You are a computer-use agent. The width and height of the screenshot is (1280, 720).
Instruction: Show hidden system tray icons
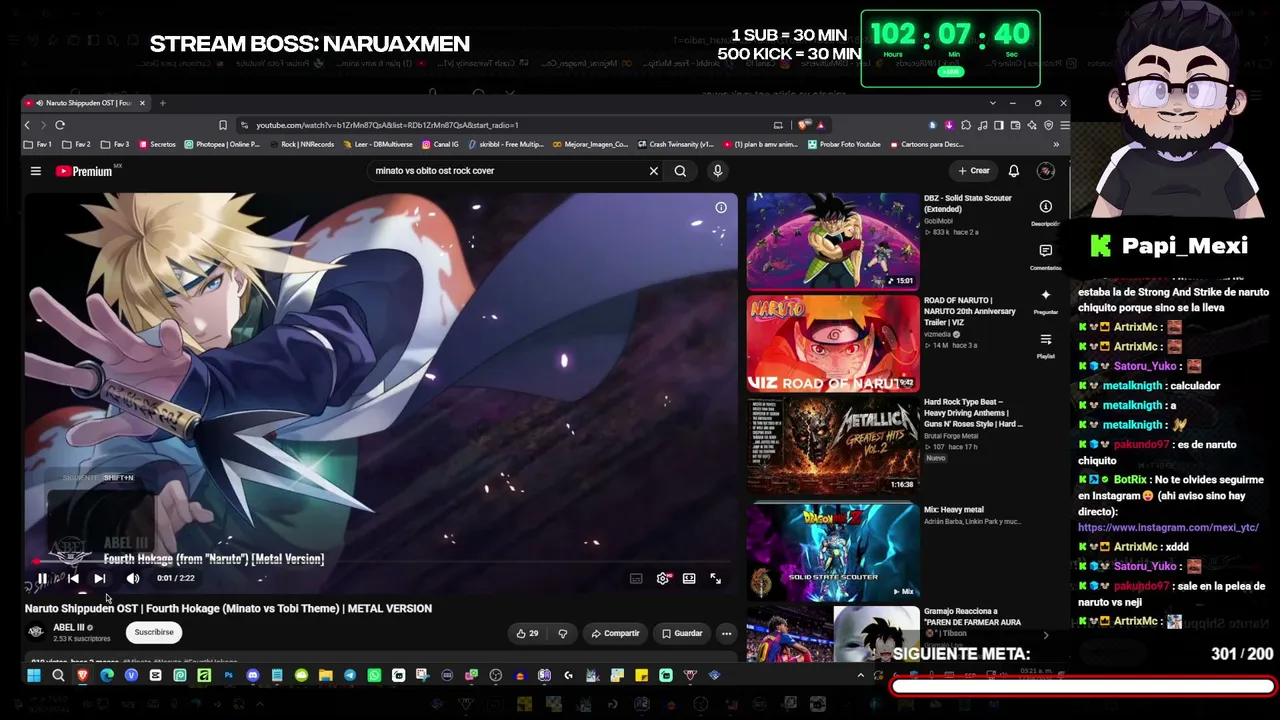[860, 676]
